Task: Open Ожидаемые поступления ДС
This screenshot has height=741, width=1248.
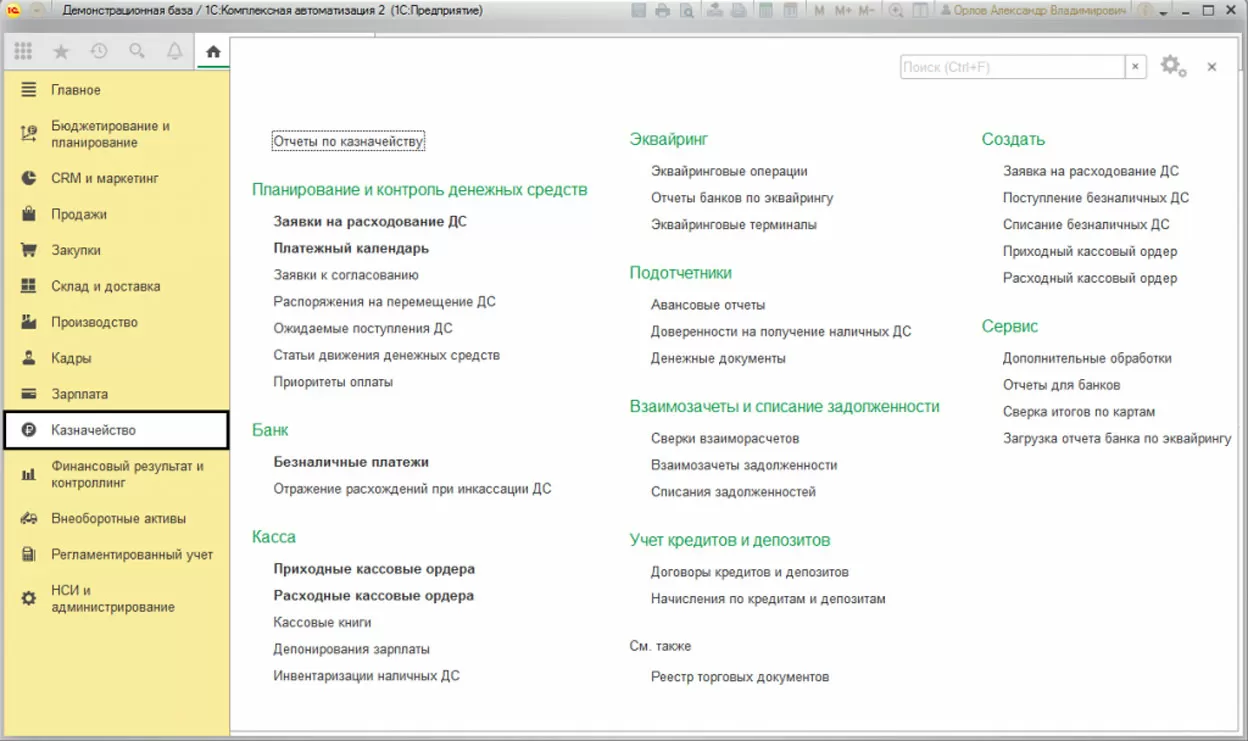Action: point(363,328)
